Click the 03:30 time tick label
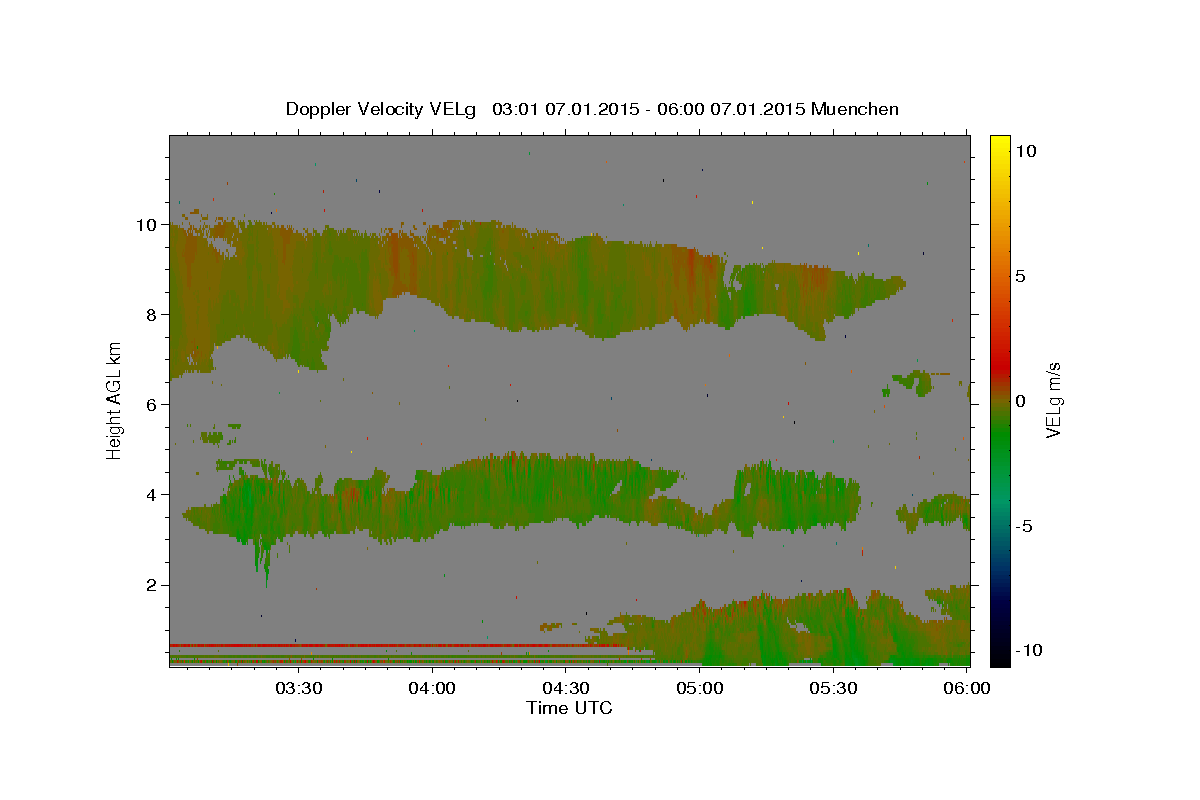Image resolution: width=1200 pixels, height=800 pixels. [x=298, y=688]
